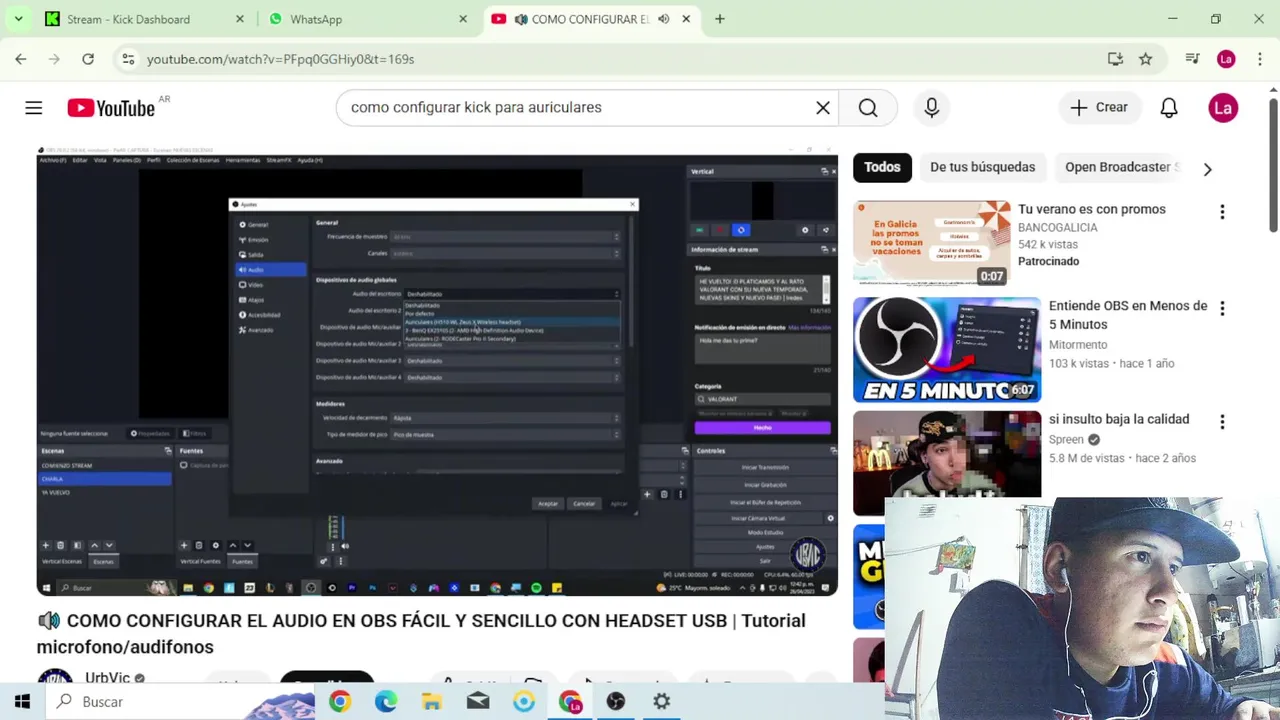Click the video title text
Image resolution: width=1280 pixels, height=720 pixels.
[421, 633]
